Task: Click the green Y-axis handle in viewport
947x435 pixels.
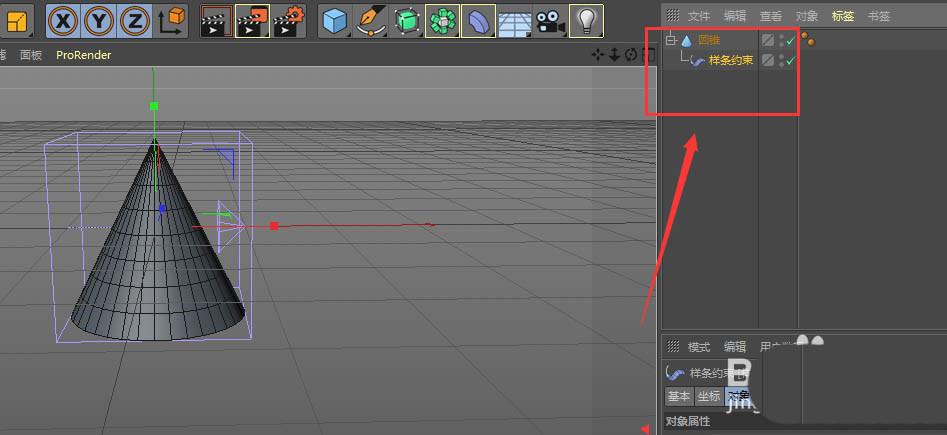Action: [154, 106]
